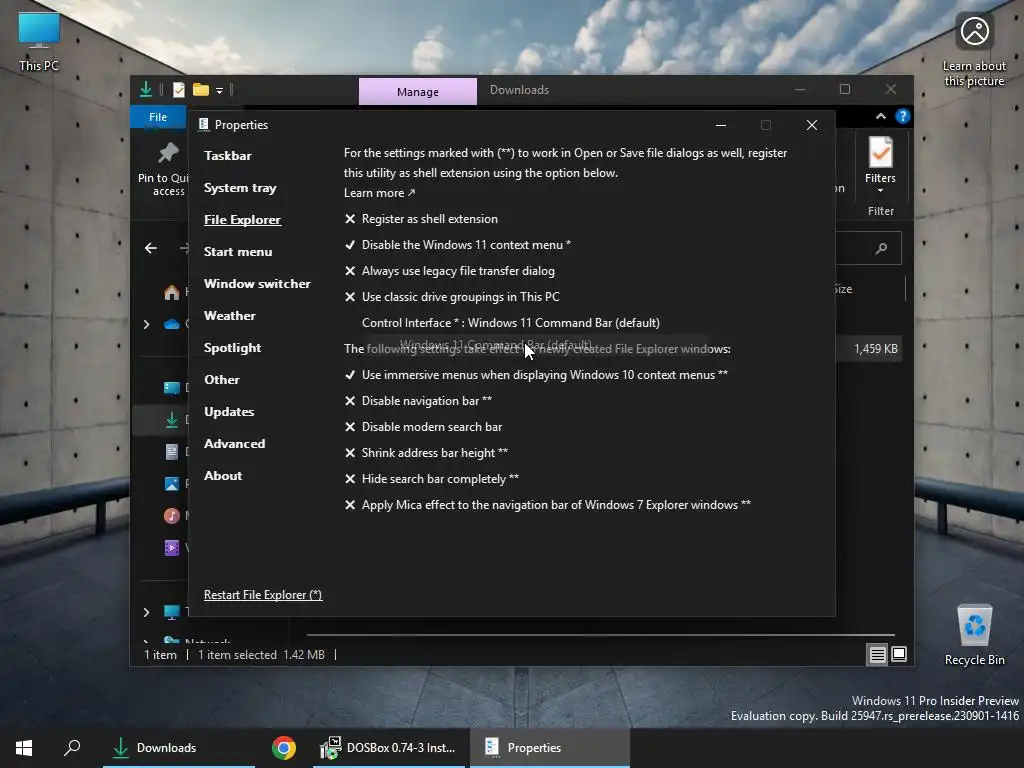This screenshot has height=768, width=1024.
Task: Switch to the Spotlight section
Action: pos(232,347)
